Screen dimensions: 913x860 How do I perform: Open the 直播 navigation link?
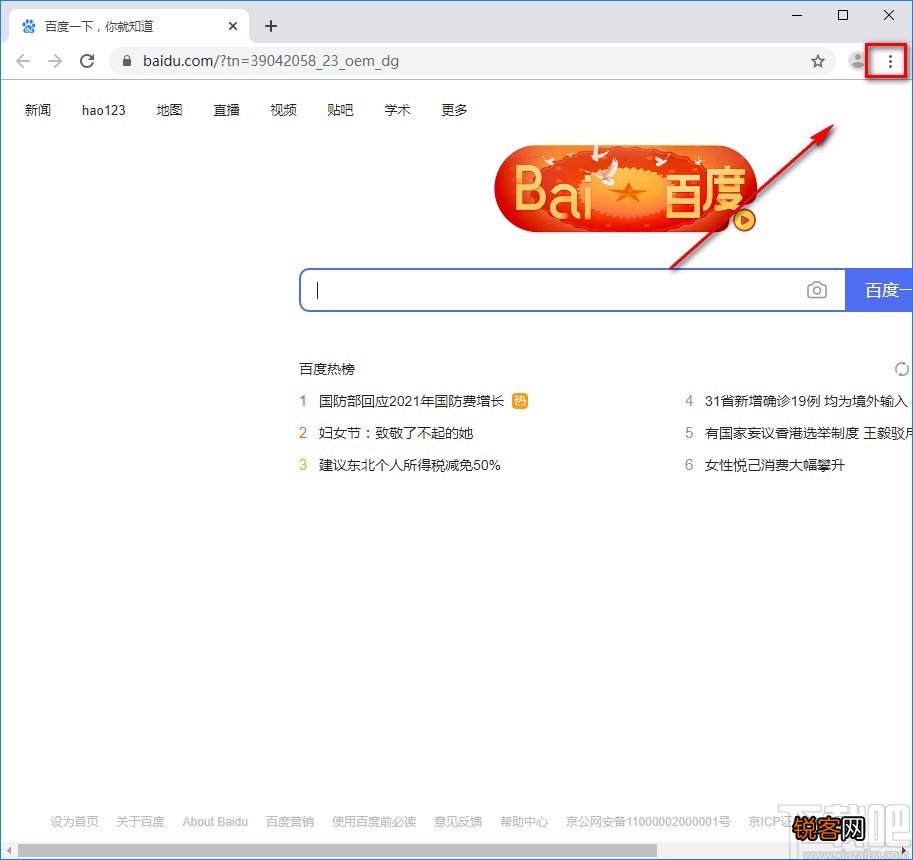point(227,109)
